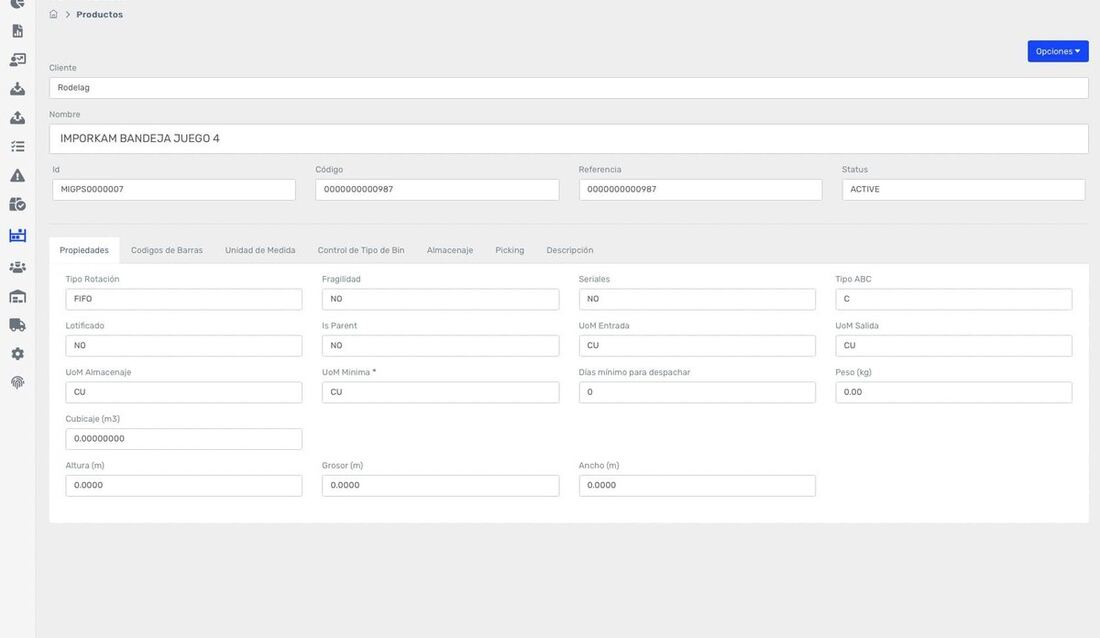This screenshot has height=638, width=1100.
Task: Open the presentation chart icon in the sidebar
Action: (x=18, y=60)
